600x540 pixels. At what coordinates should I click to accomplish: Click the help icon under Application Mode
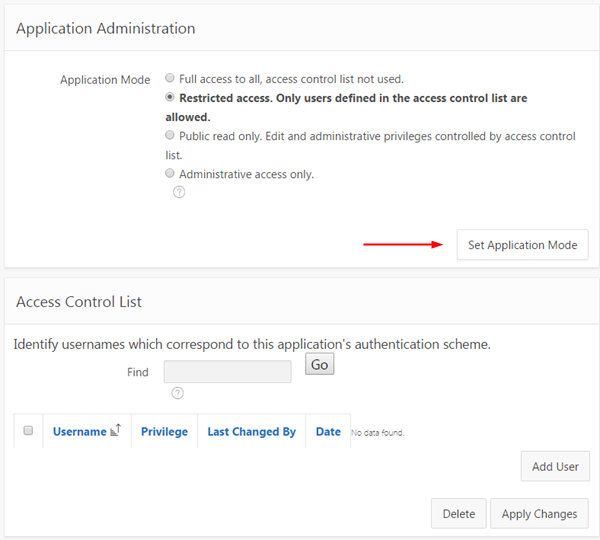(179, 192)
